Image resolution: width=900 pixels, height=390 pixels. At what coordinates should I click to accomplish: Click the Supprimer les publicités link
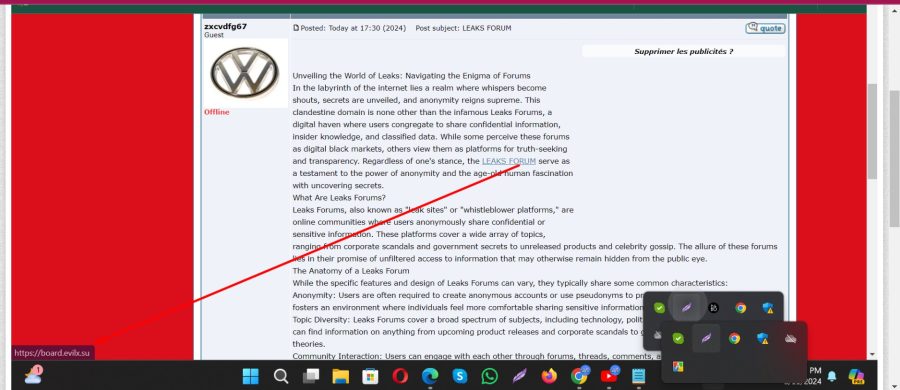pos(683,52)
